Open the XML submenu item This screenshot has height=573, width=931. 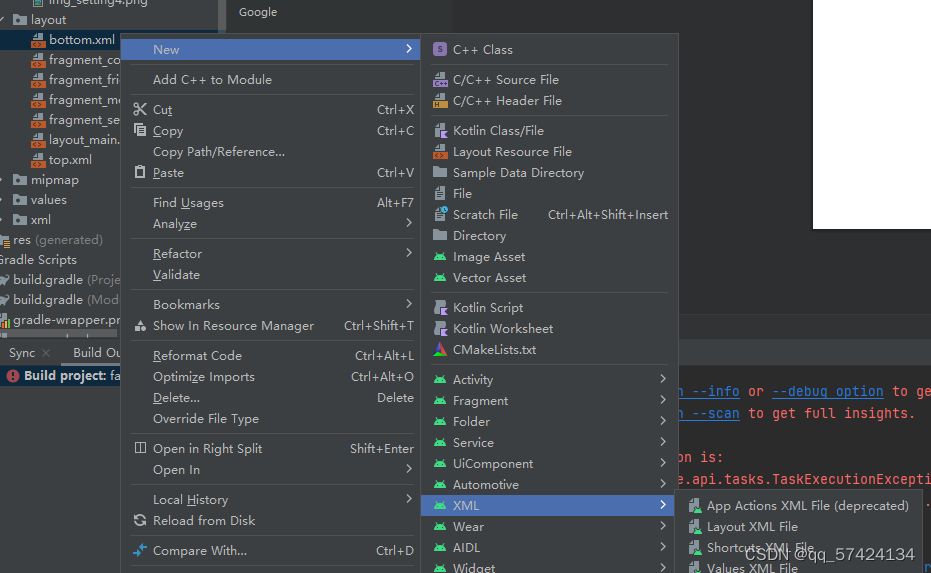pos(547,505)
